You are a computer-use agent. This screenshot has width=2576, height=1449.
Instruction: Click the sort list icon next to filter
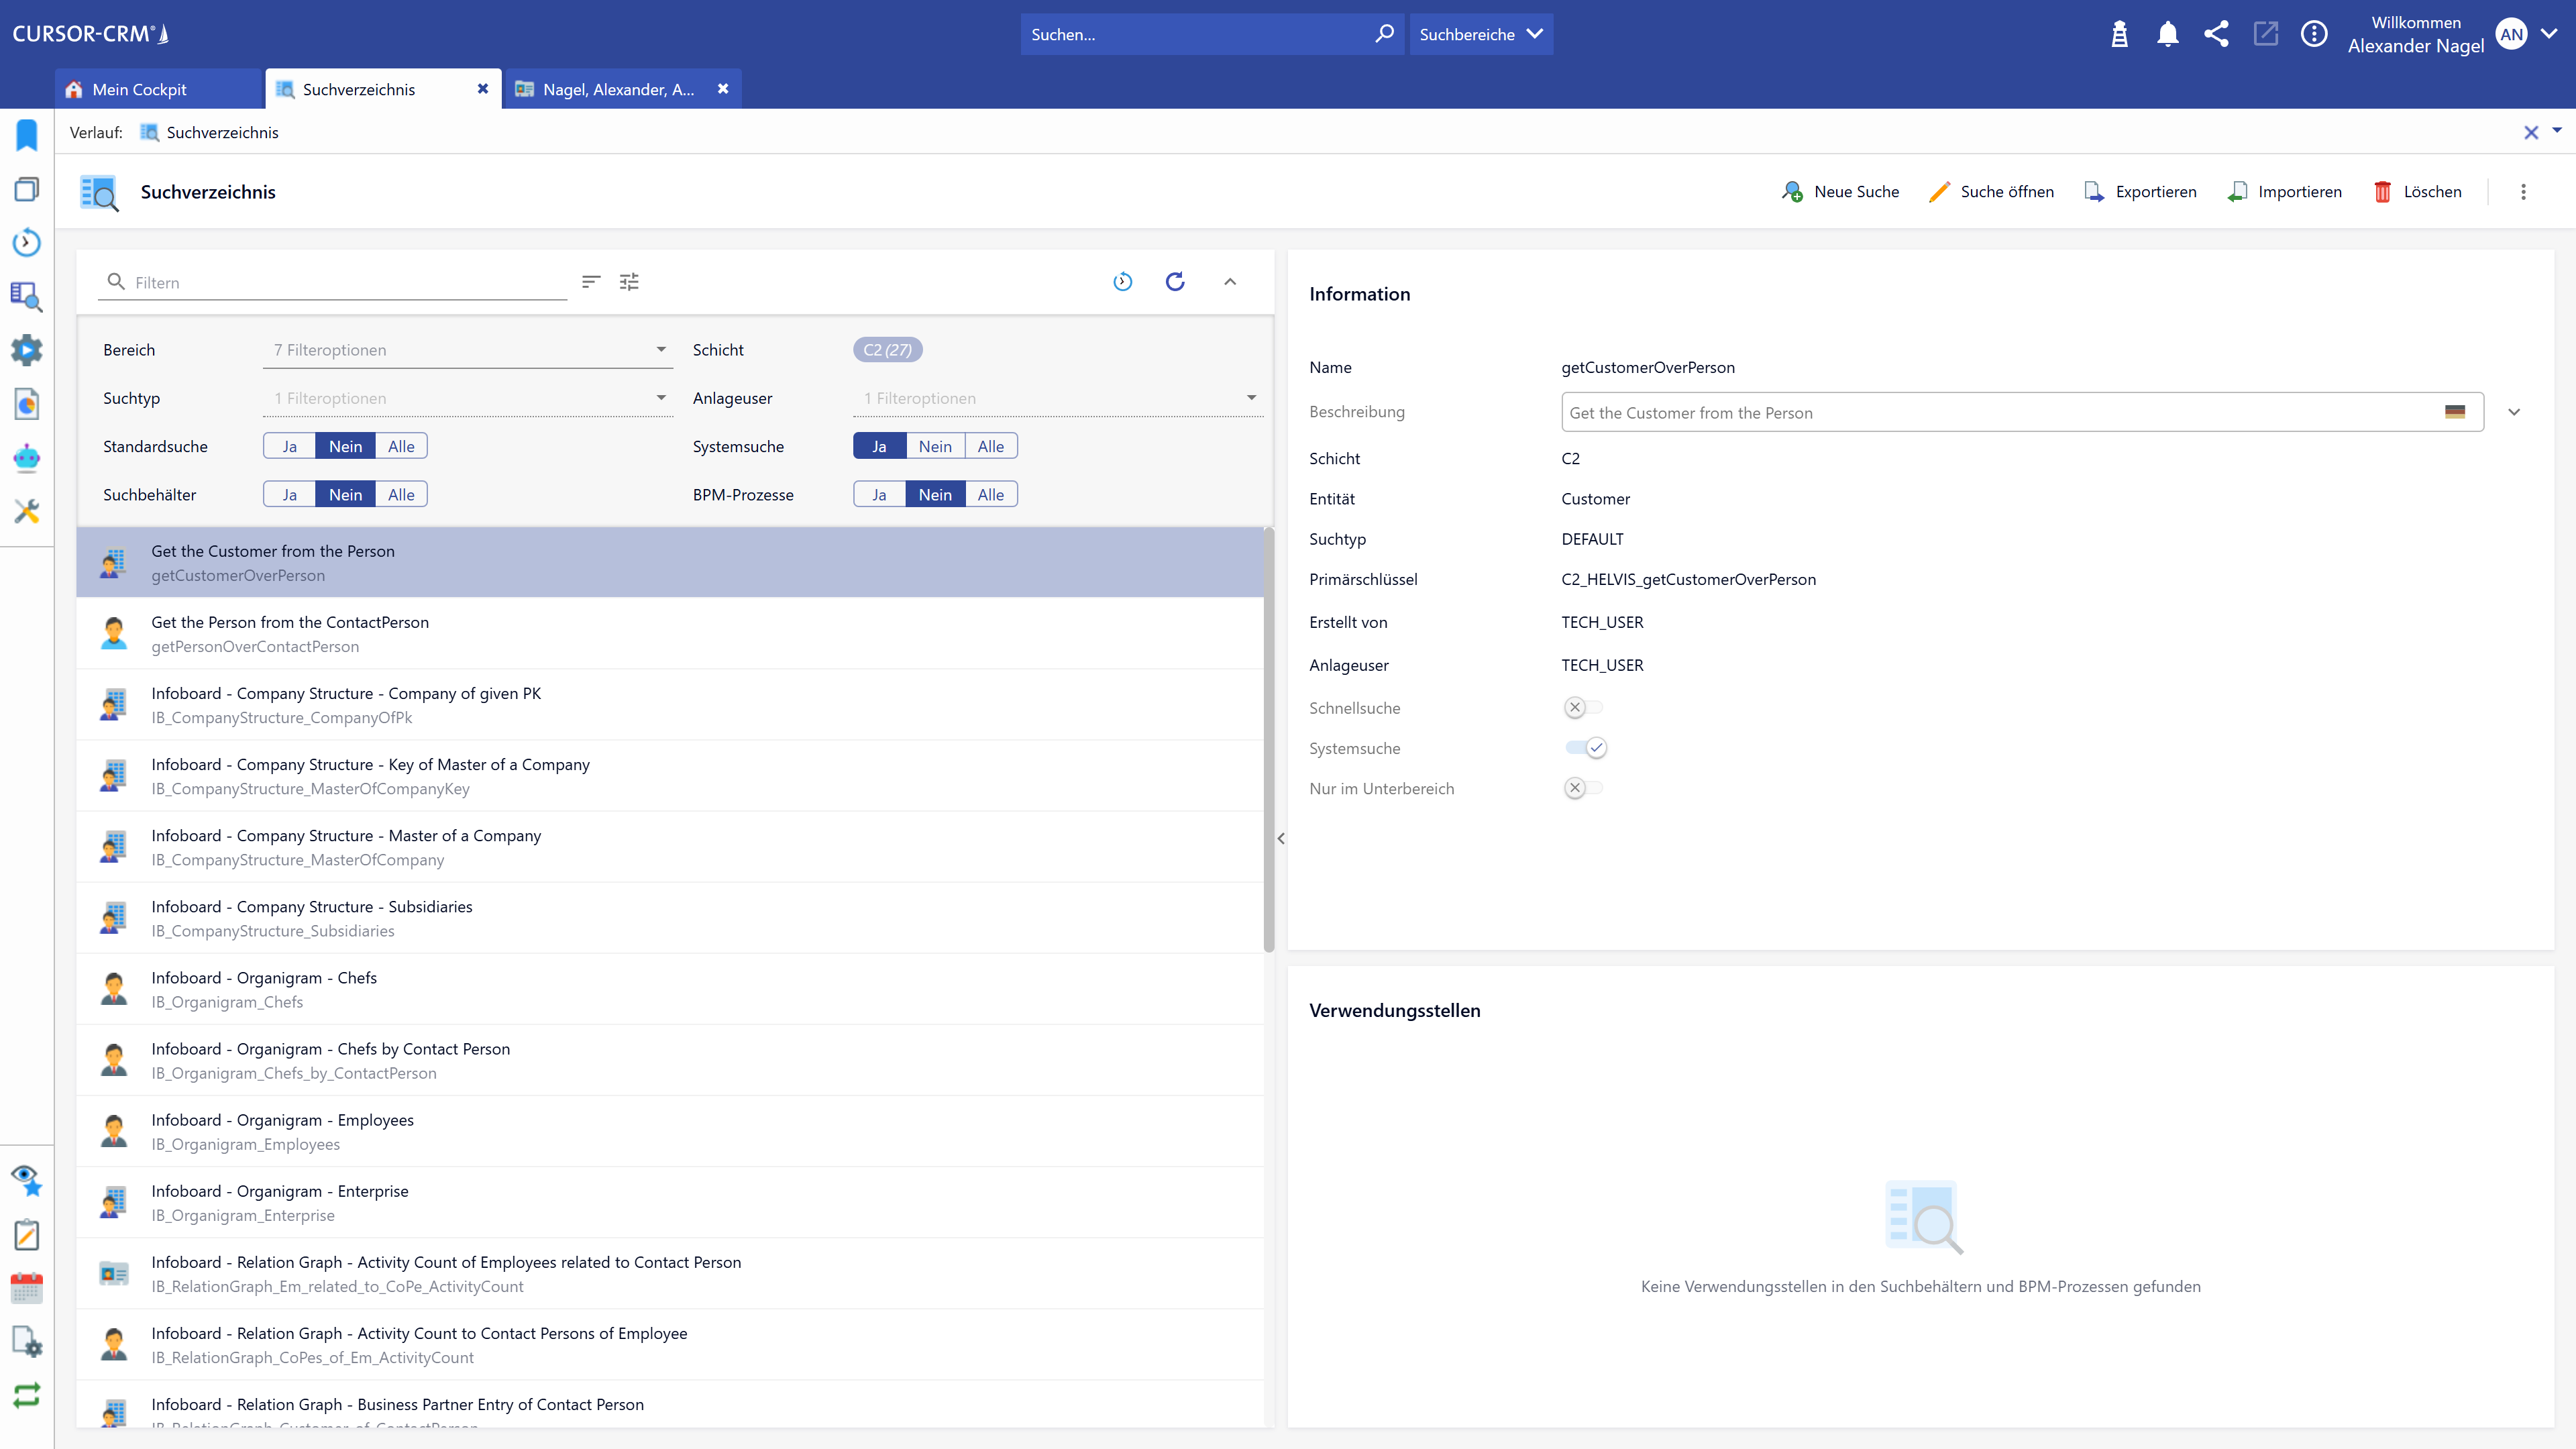pyautogui.click(x=591, y=282)
